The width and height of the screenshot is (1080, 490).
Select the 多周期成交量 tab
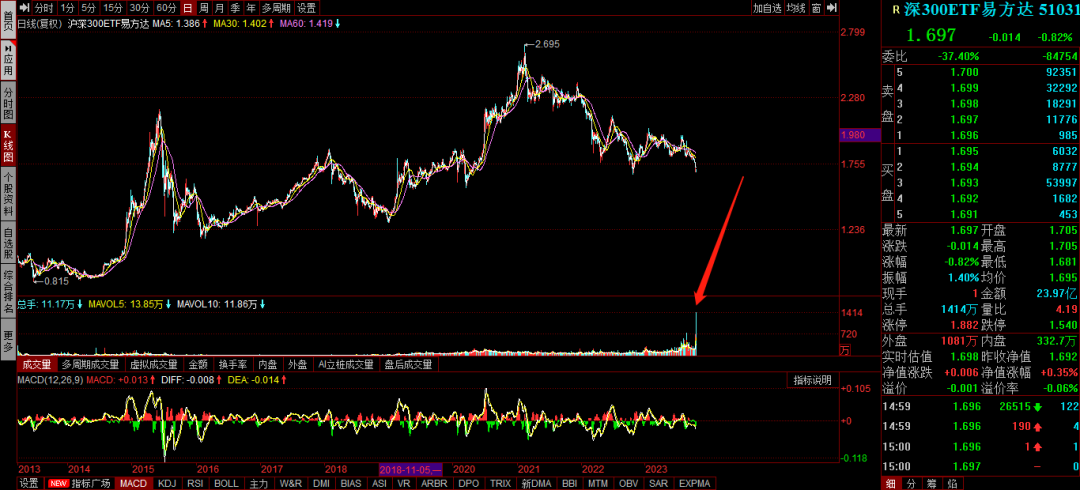(x=90, y=365)
